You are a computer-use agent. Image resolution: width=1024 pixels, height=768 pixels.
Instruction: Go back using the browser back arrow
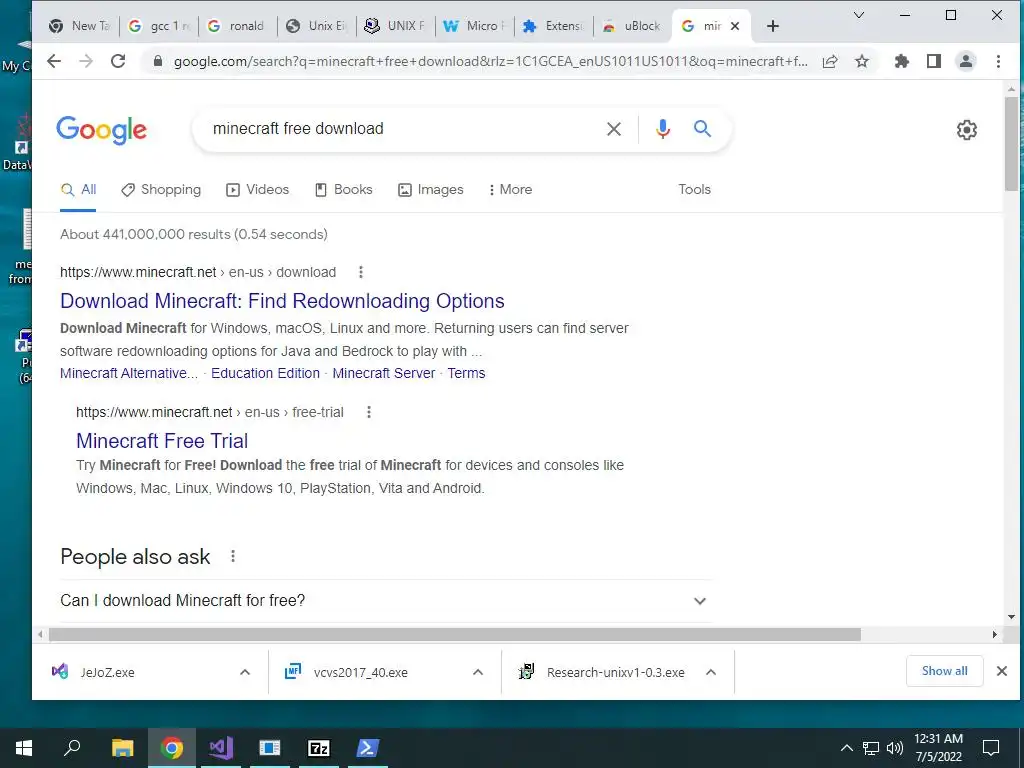tap(54, 61)
